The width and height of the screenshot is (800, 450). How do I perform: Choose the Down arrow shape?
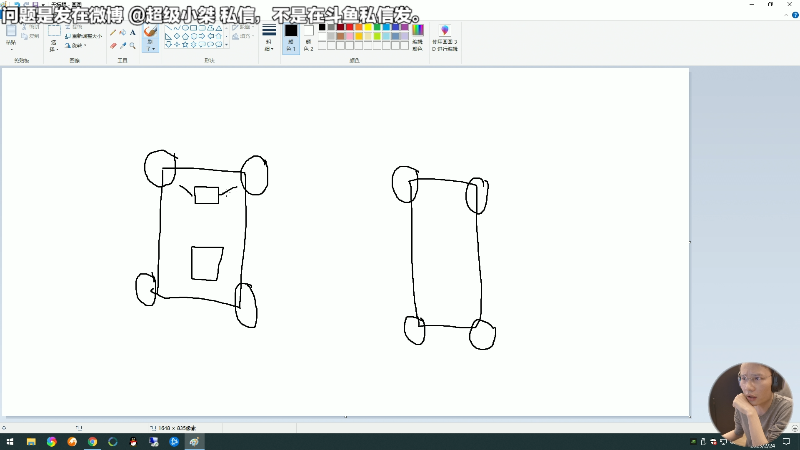point(168,44)
